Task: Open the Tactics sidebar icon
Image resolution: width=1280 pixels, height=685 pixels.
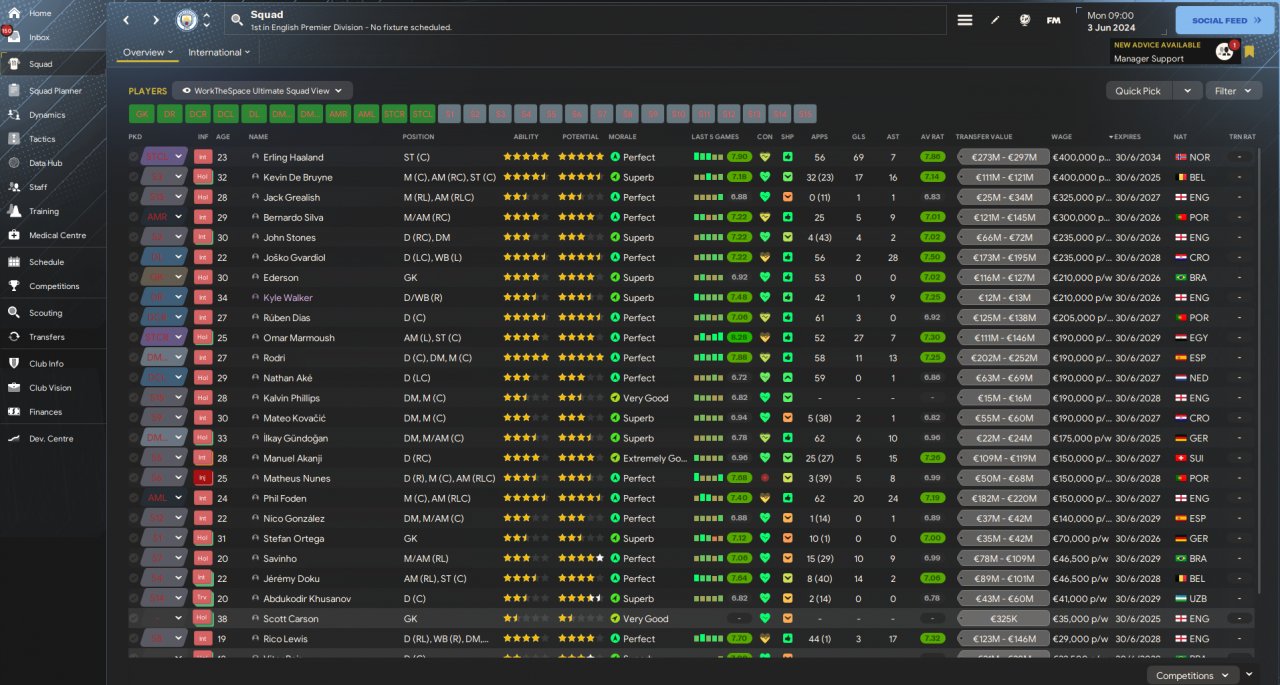Action: point(15,139)
